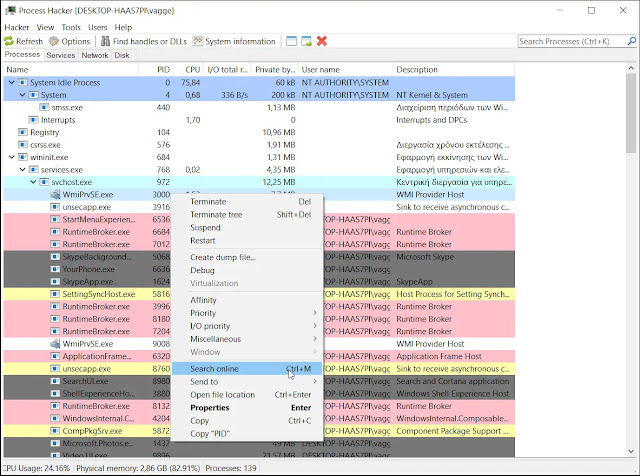
Task: Expand the Miscellaneous submenu
Action: [x=315, y=339]
